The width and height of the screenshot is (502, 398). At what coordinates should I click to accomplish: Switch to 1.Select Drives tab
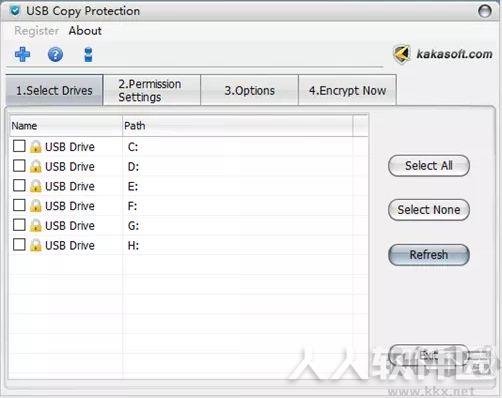pyautogui.click(x=54, y=90)
